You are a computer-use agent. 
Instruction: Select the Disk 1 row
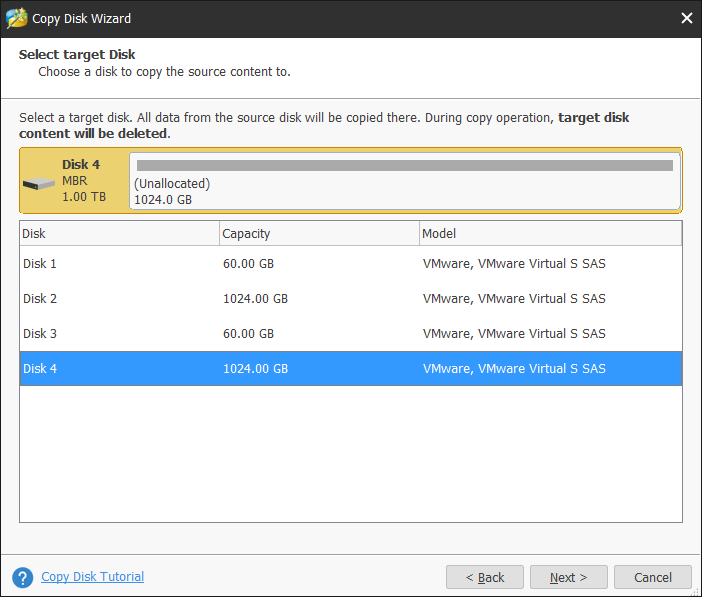(351, 263)
